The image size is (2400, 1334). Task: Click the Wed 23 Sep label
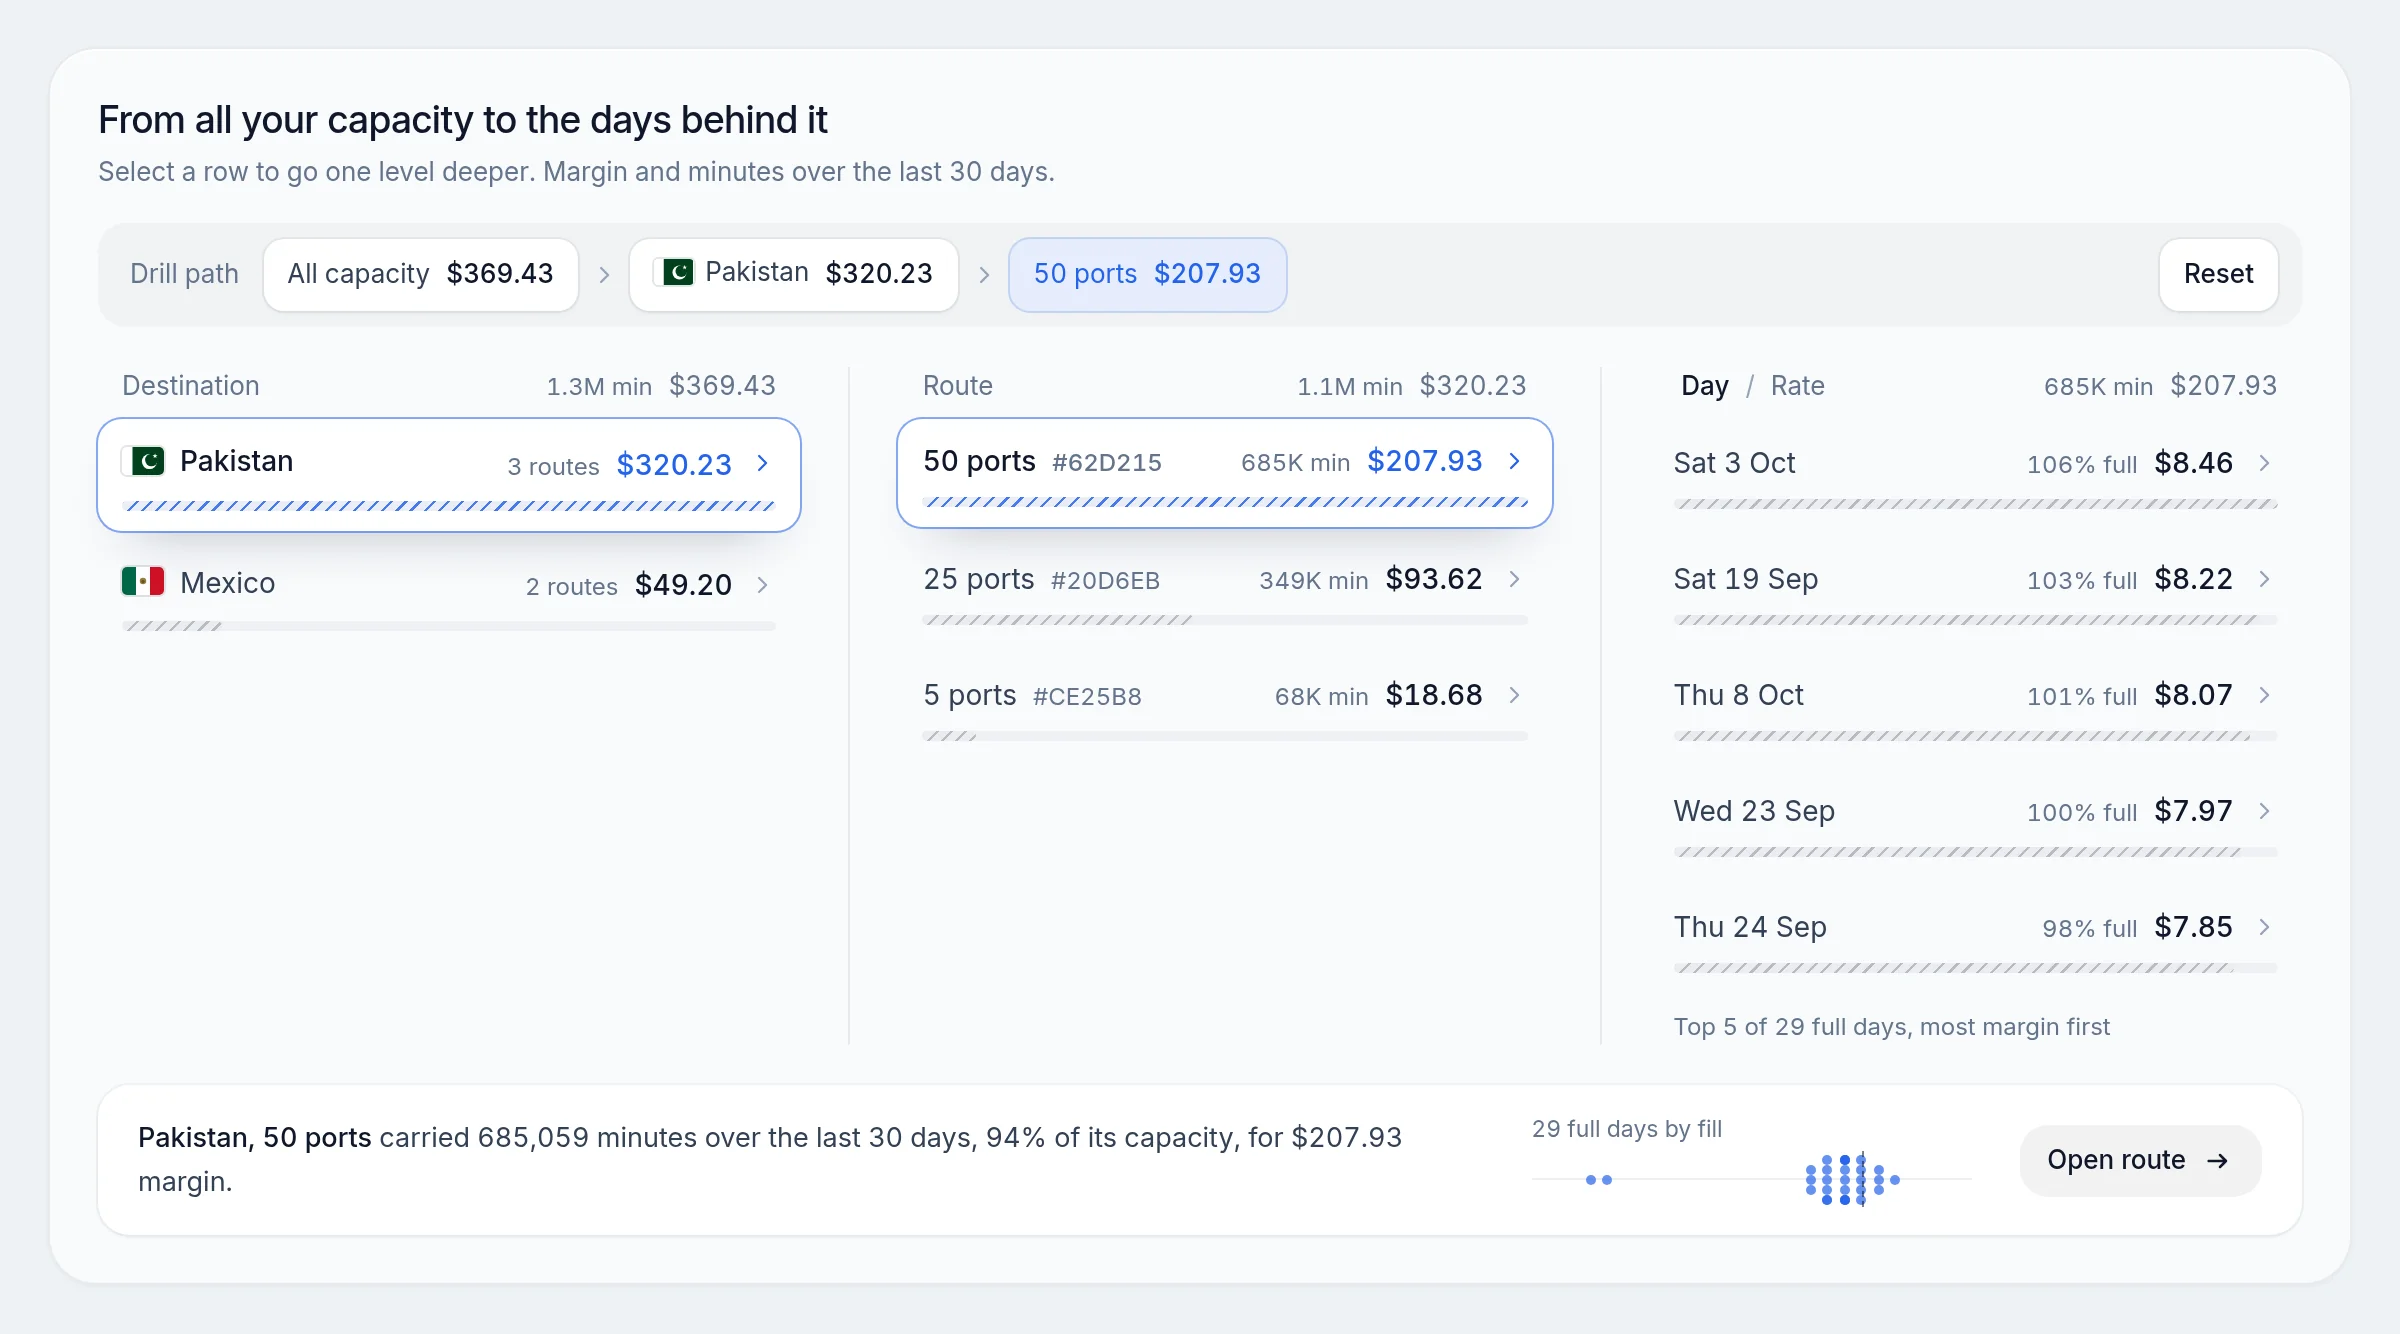[1754, 811]
